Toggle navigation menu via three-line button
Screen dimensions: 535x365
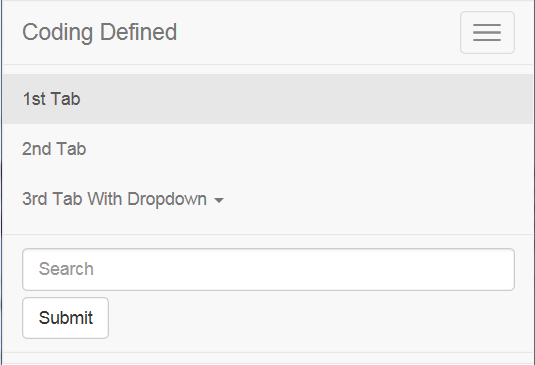pos(487,32)
